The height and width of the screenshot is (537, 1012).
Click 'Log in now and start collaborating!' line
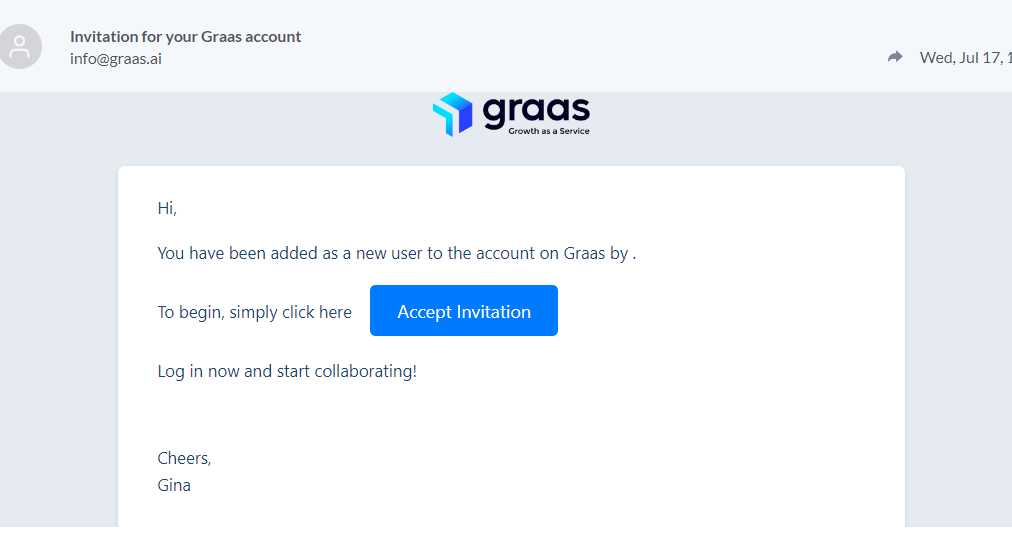coord(287,371)
